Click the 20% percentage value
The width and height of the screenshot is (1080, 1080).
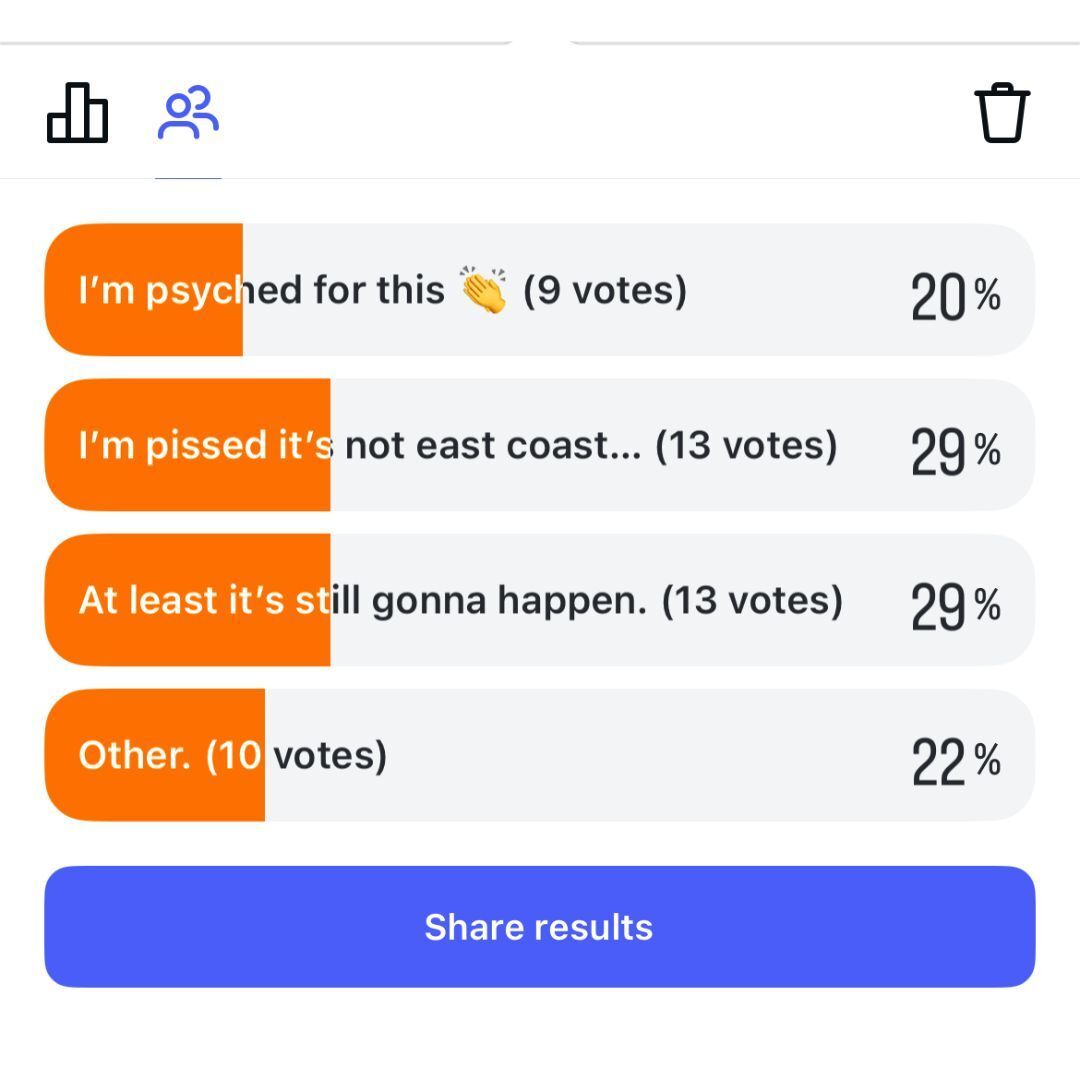click(x=955, y=297)
